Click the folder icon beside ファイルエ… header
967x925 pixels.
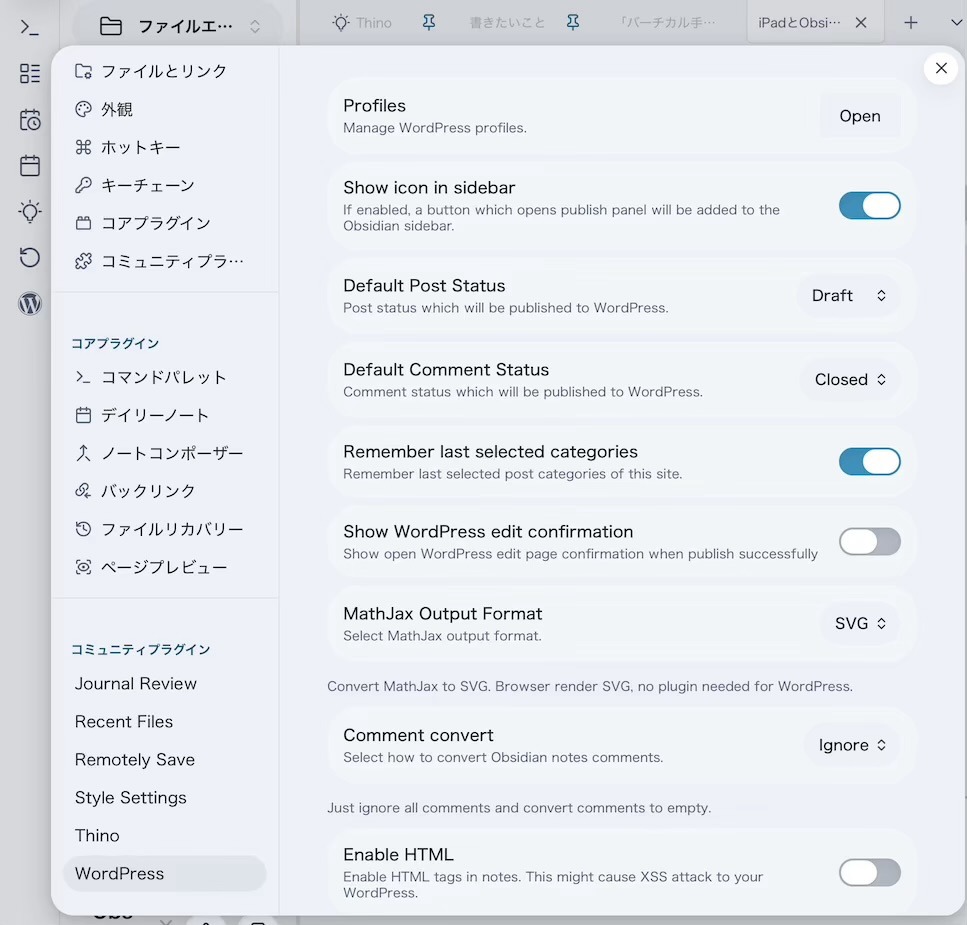111,26
